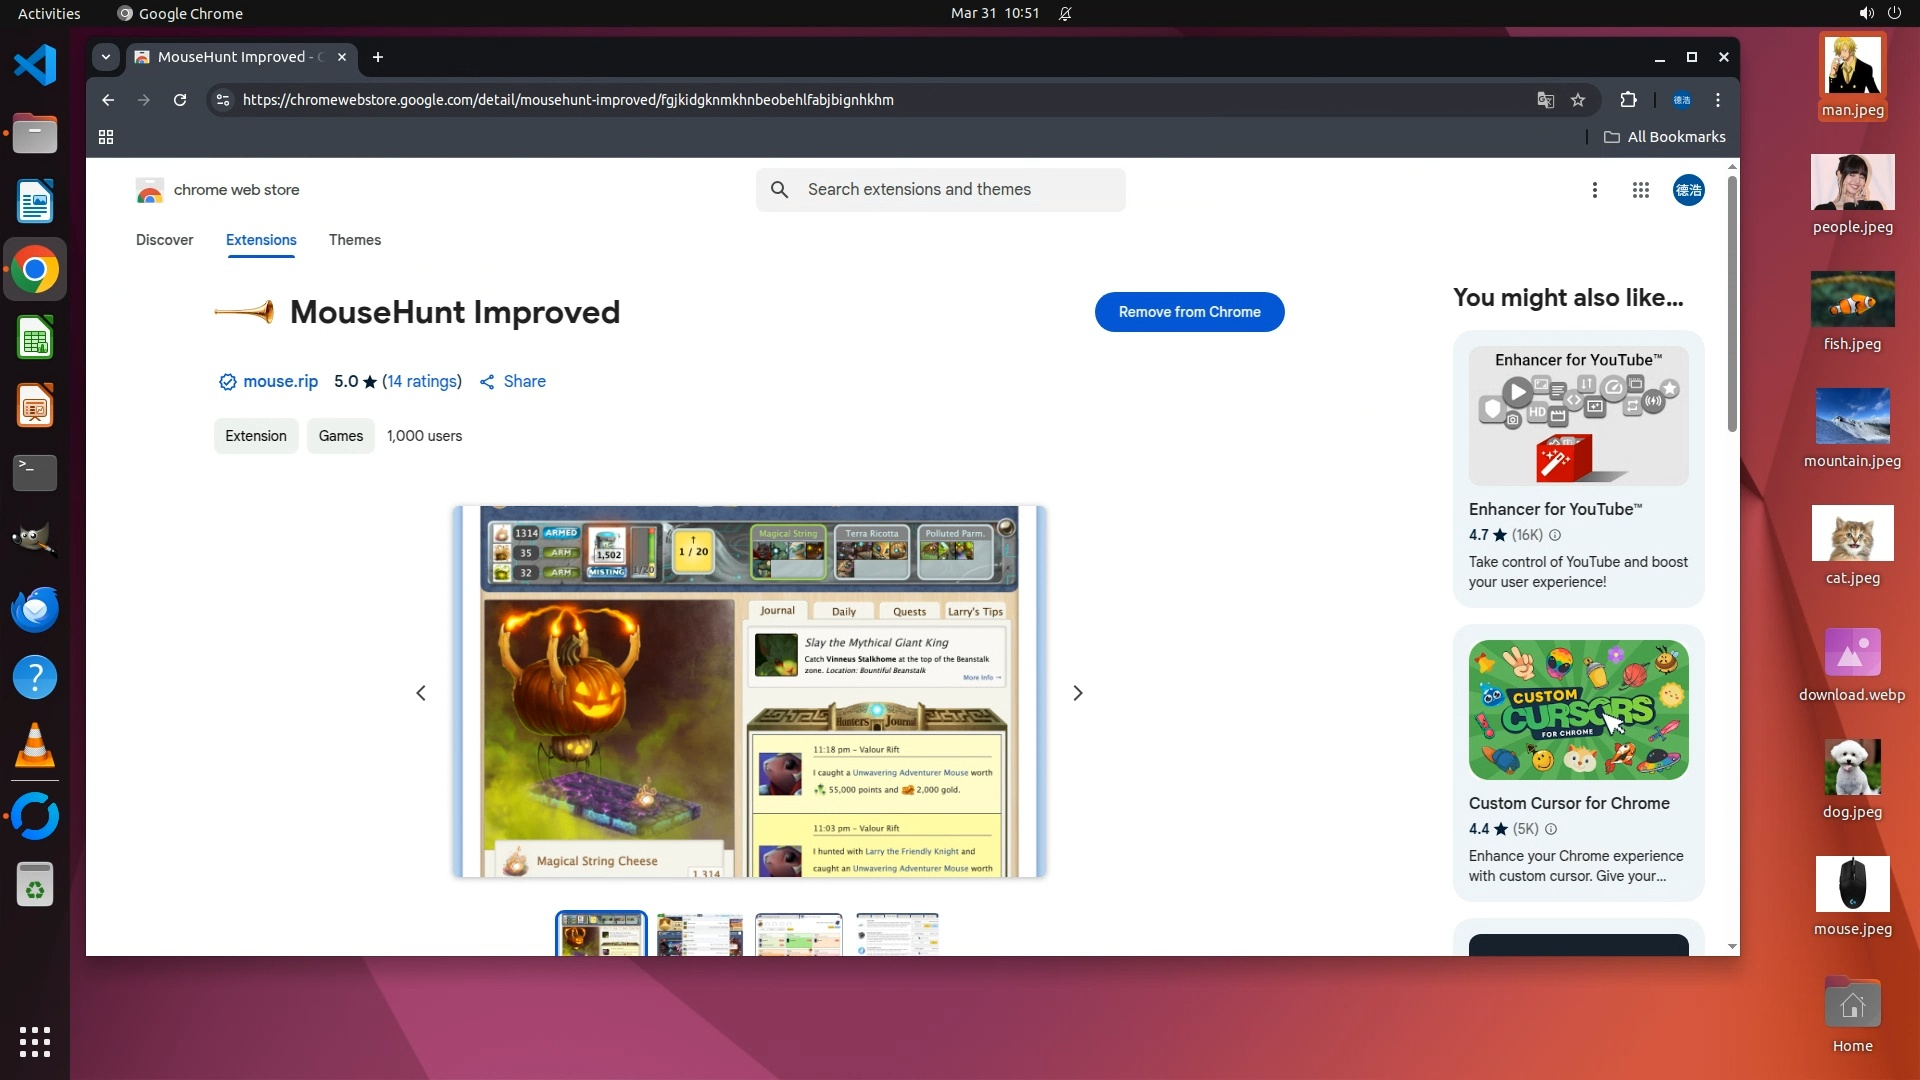Switch to the Discover tab

pyautogui.click(x=164, y=240)
